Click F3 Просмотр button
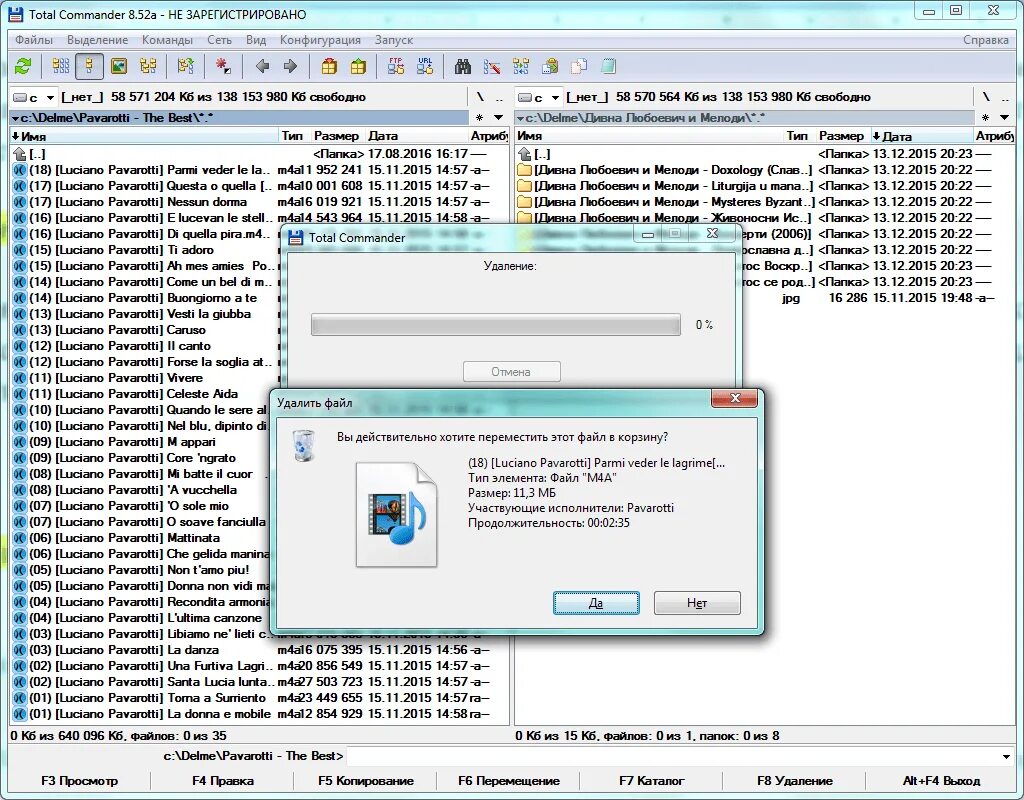Screen dimensions: 1024x800 pos(80,780)
